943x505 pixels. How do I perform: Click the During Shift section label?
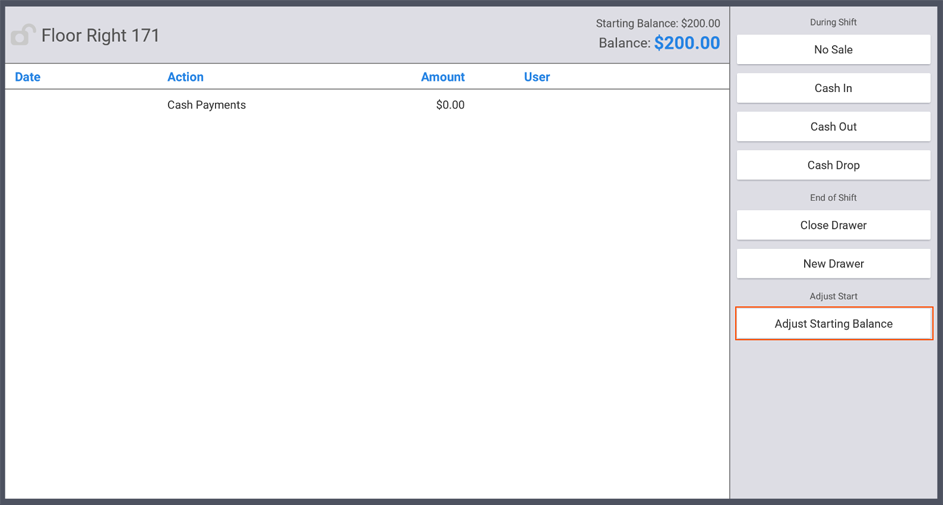pyautogui.click(x=833, y=22)
